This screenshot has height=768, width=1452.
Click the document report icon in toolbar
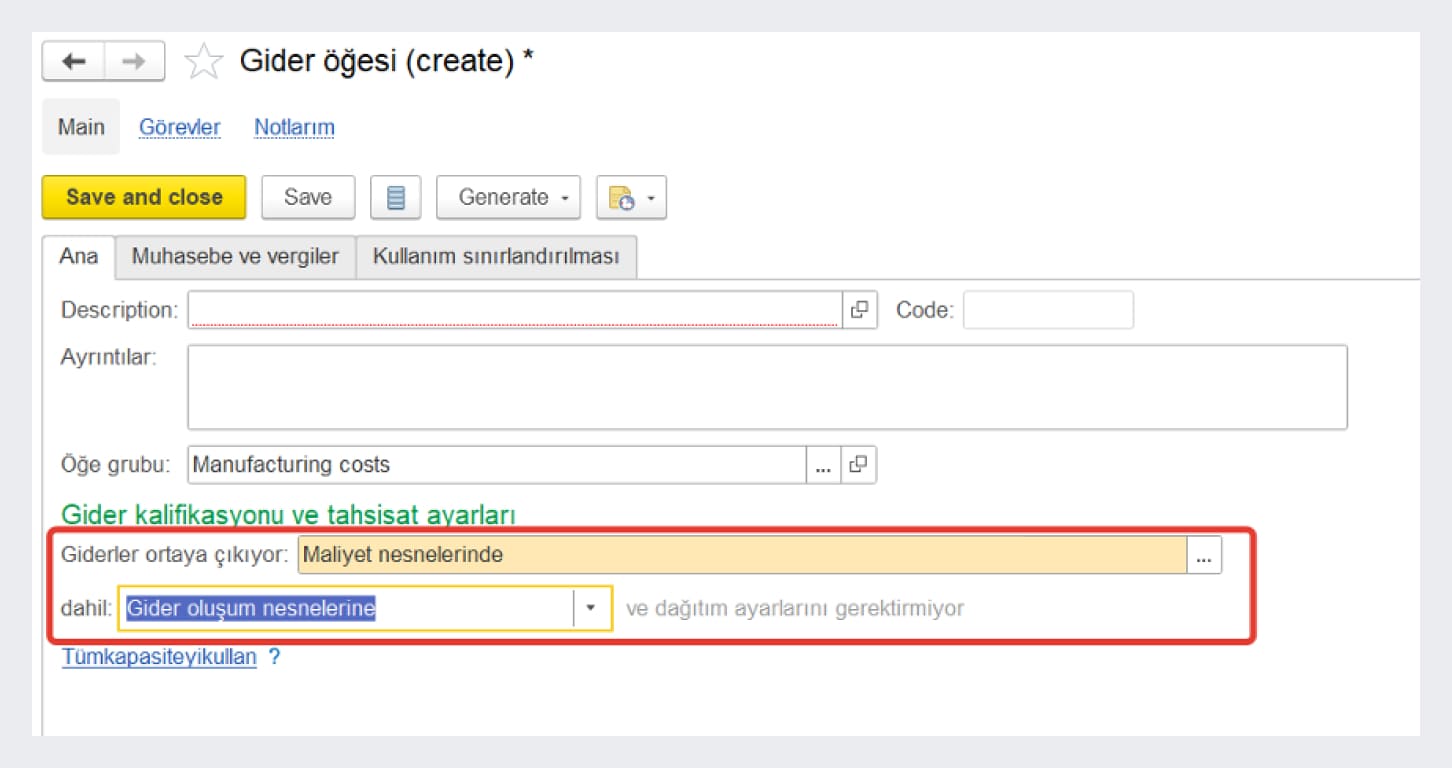pos(621,198)
